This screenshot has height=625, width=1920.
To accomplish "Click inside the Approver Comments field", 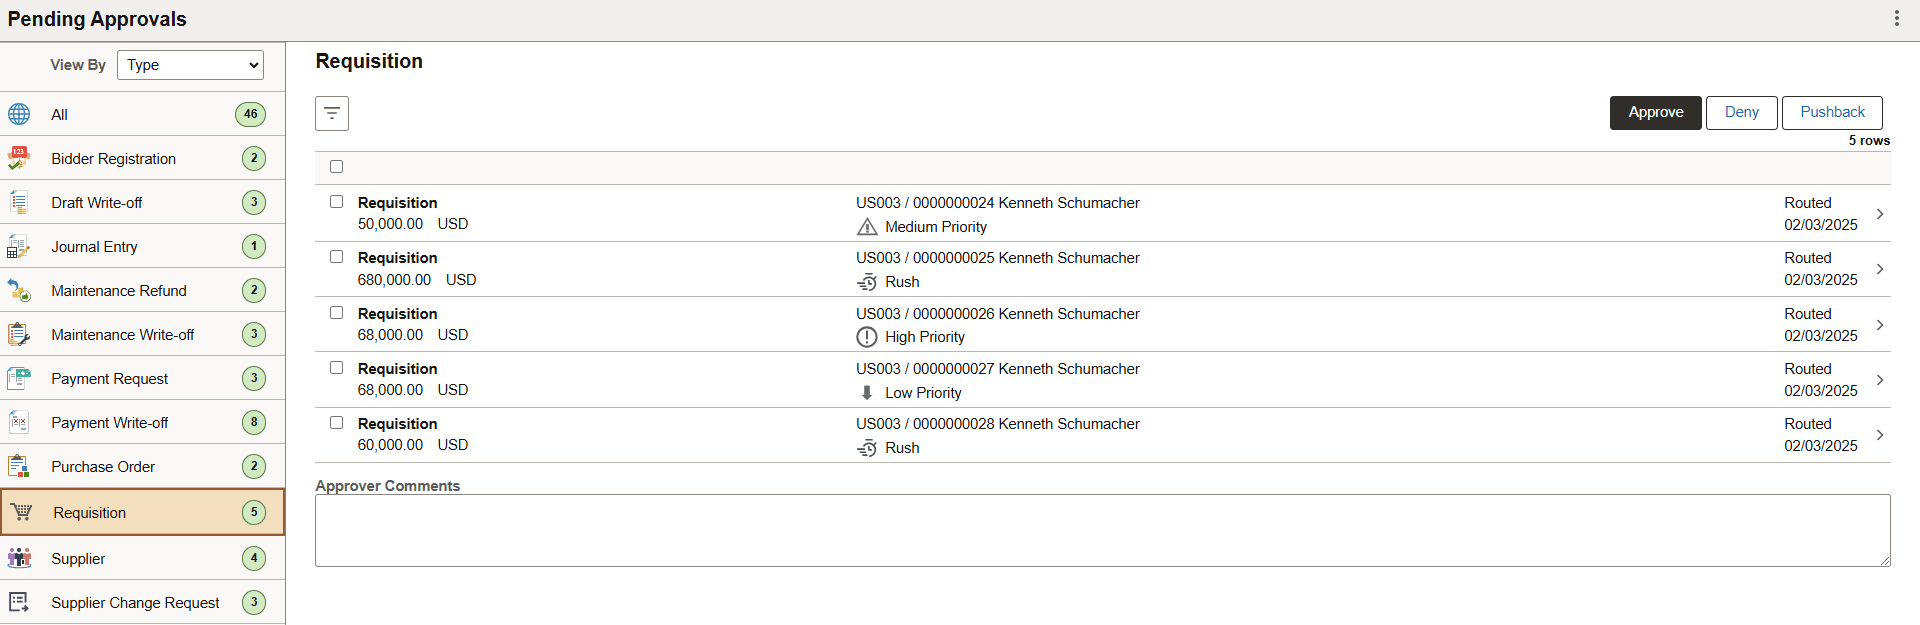I will (1100, 530).
